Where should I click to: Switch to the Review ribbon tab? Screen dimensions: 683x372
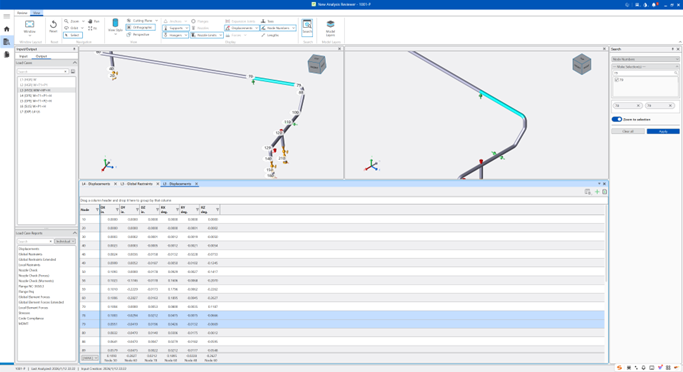tap(22, 13)
